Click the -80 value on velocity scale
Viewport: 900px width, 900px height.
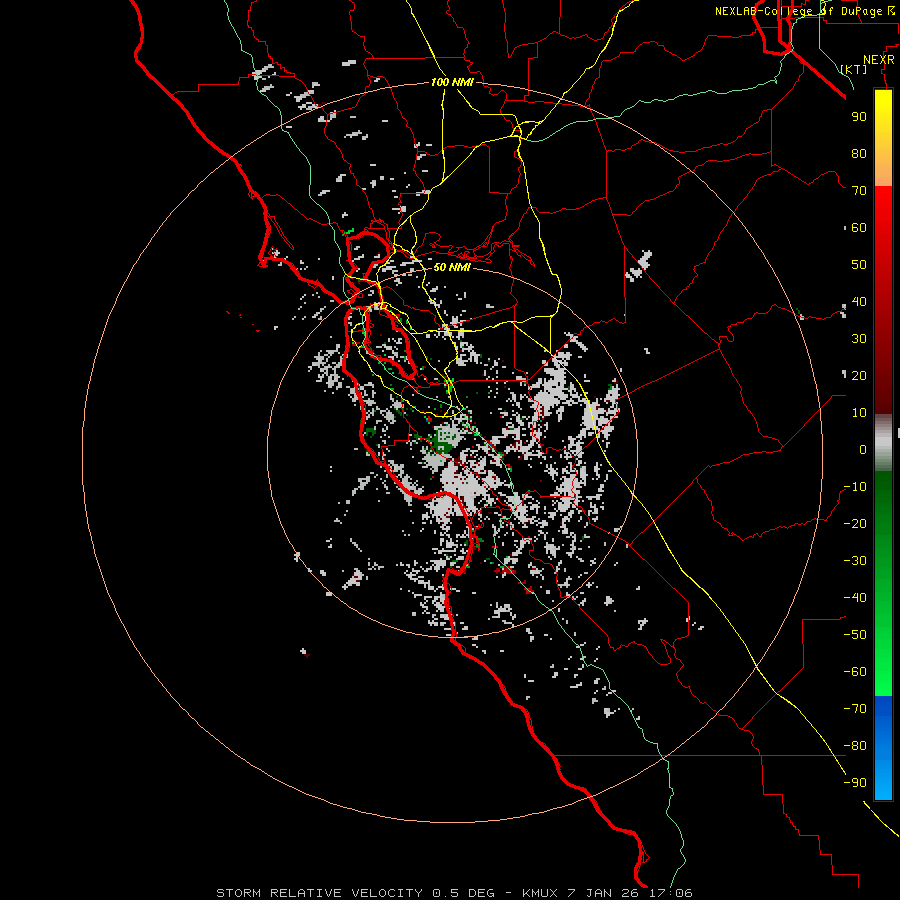click(855, 746)
